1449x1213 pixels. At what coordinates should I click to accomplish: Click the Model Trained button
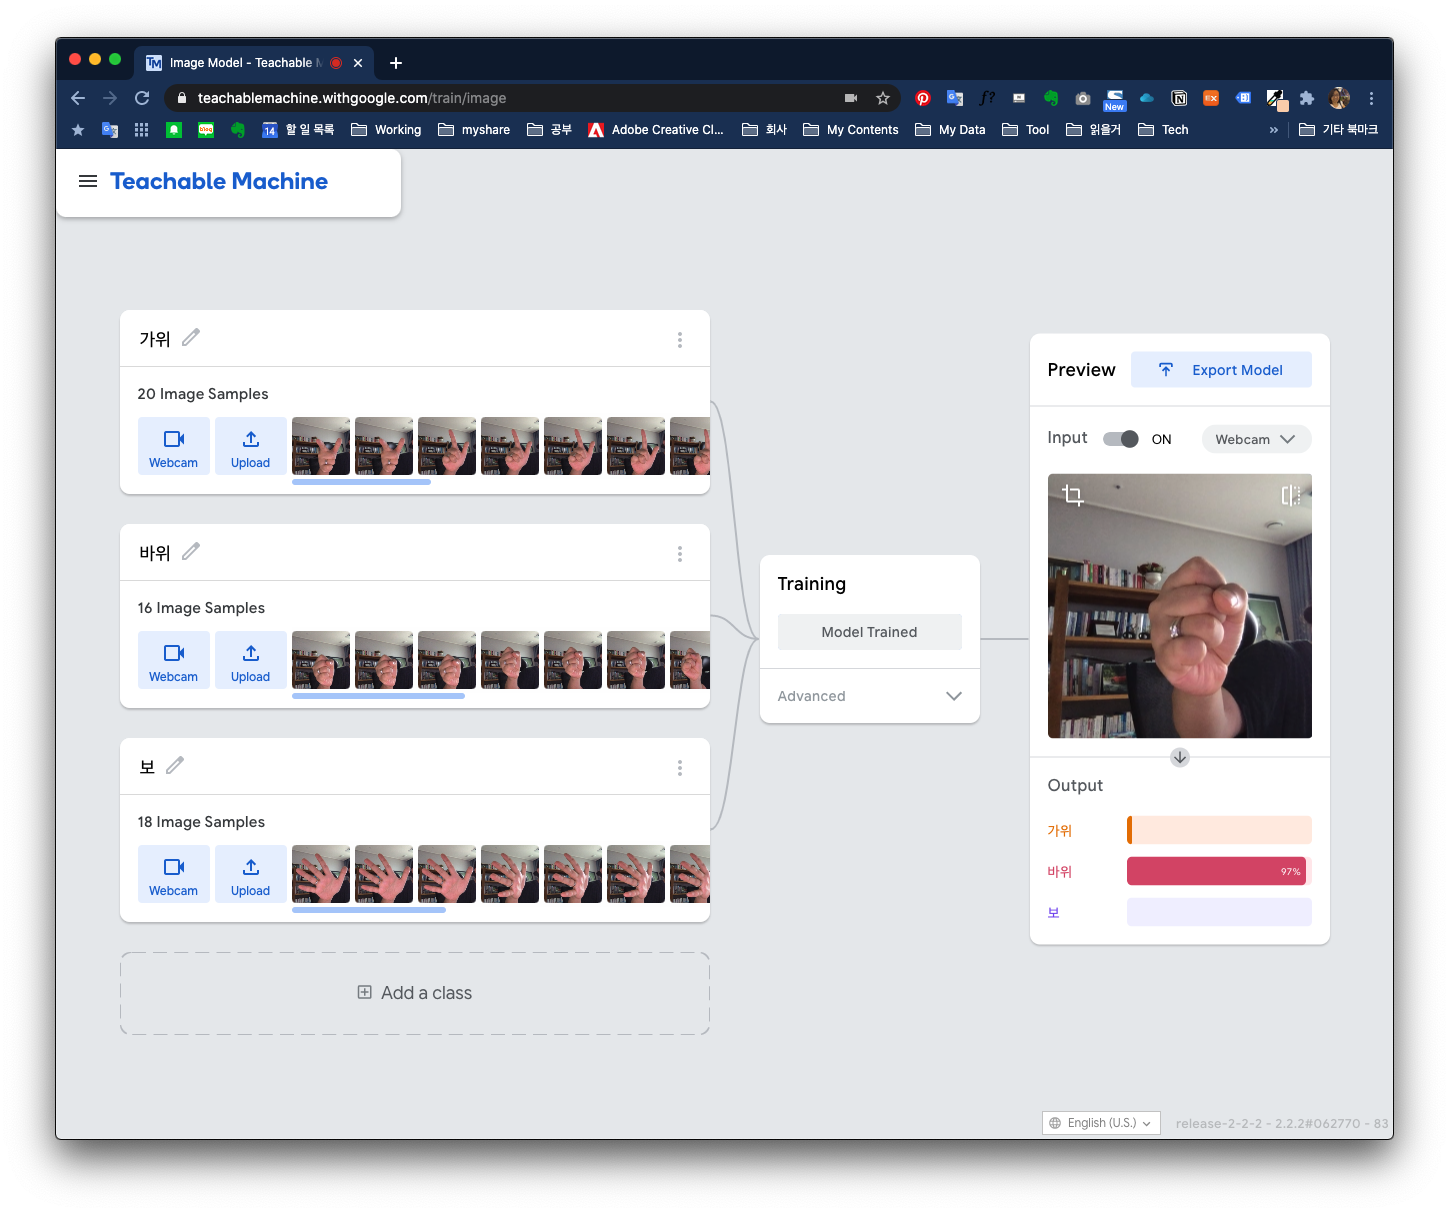[870, 632]
